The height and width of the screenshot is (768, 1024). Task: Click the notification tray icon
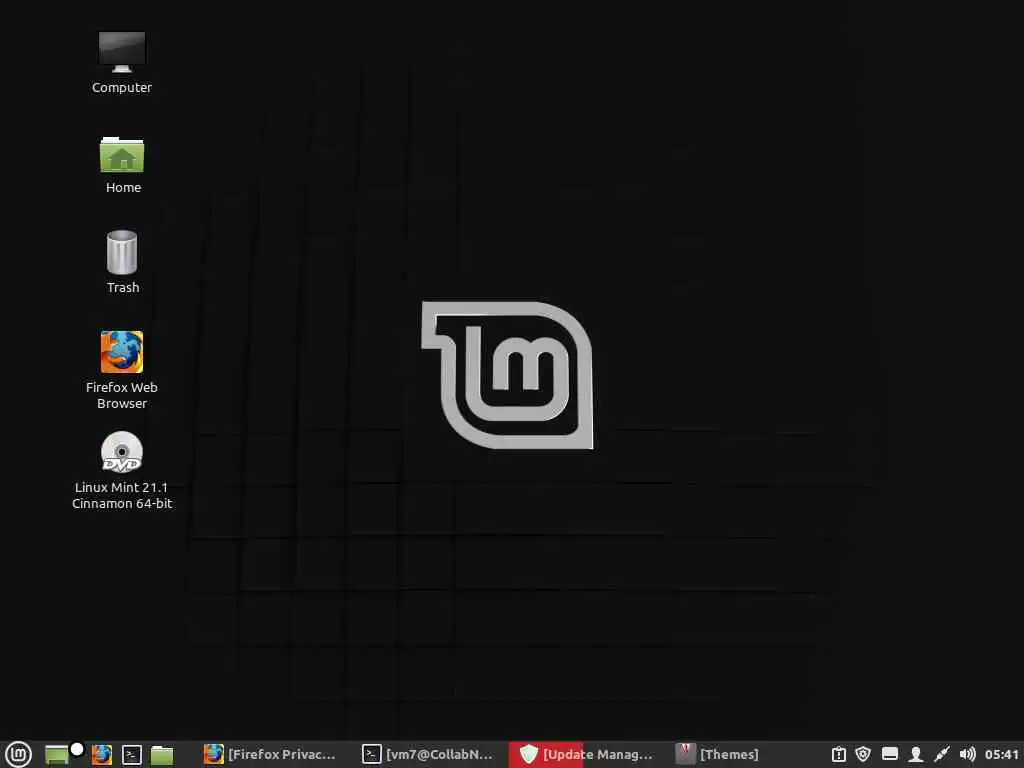coord(839,754)
